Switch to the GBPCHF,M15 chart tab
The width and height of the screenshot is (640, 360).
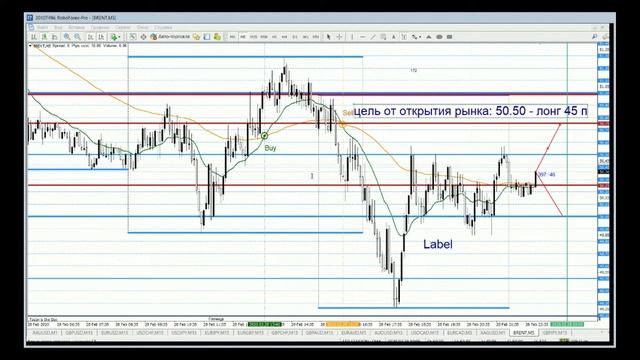284,333
